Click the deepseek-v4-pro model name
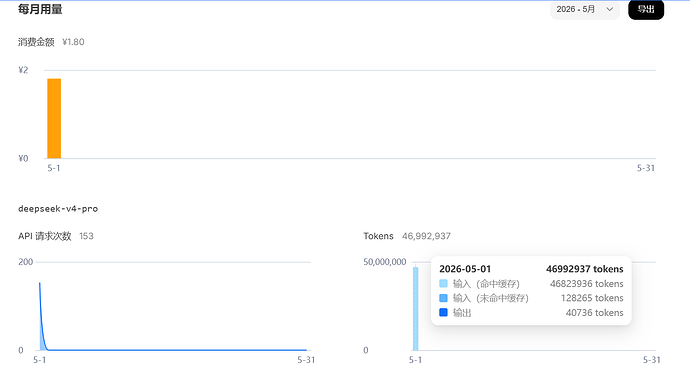Screen dimensions: 690x373 point(58,208)
